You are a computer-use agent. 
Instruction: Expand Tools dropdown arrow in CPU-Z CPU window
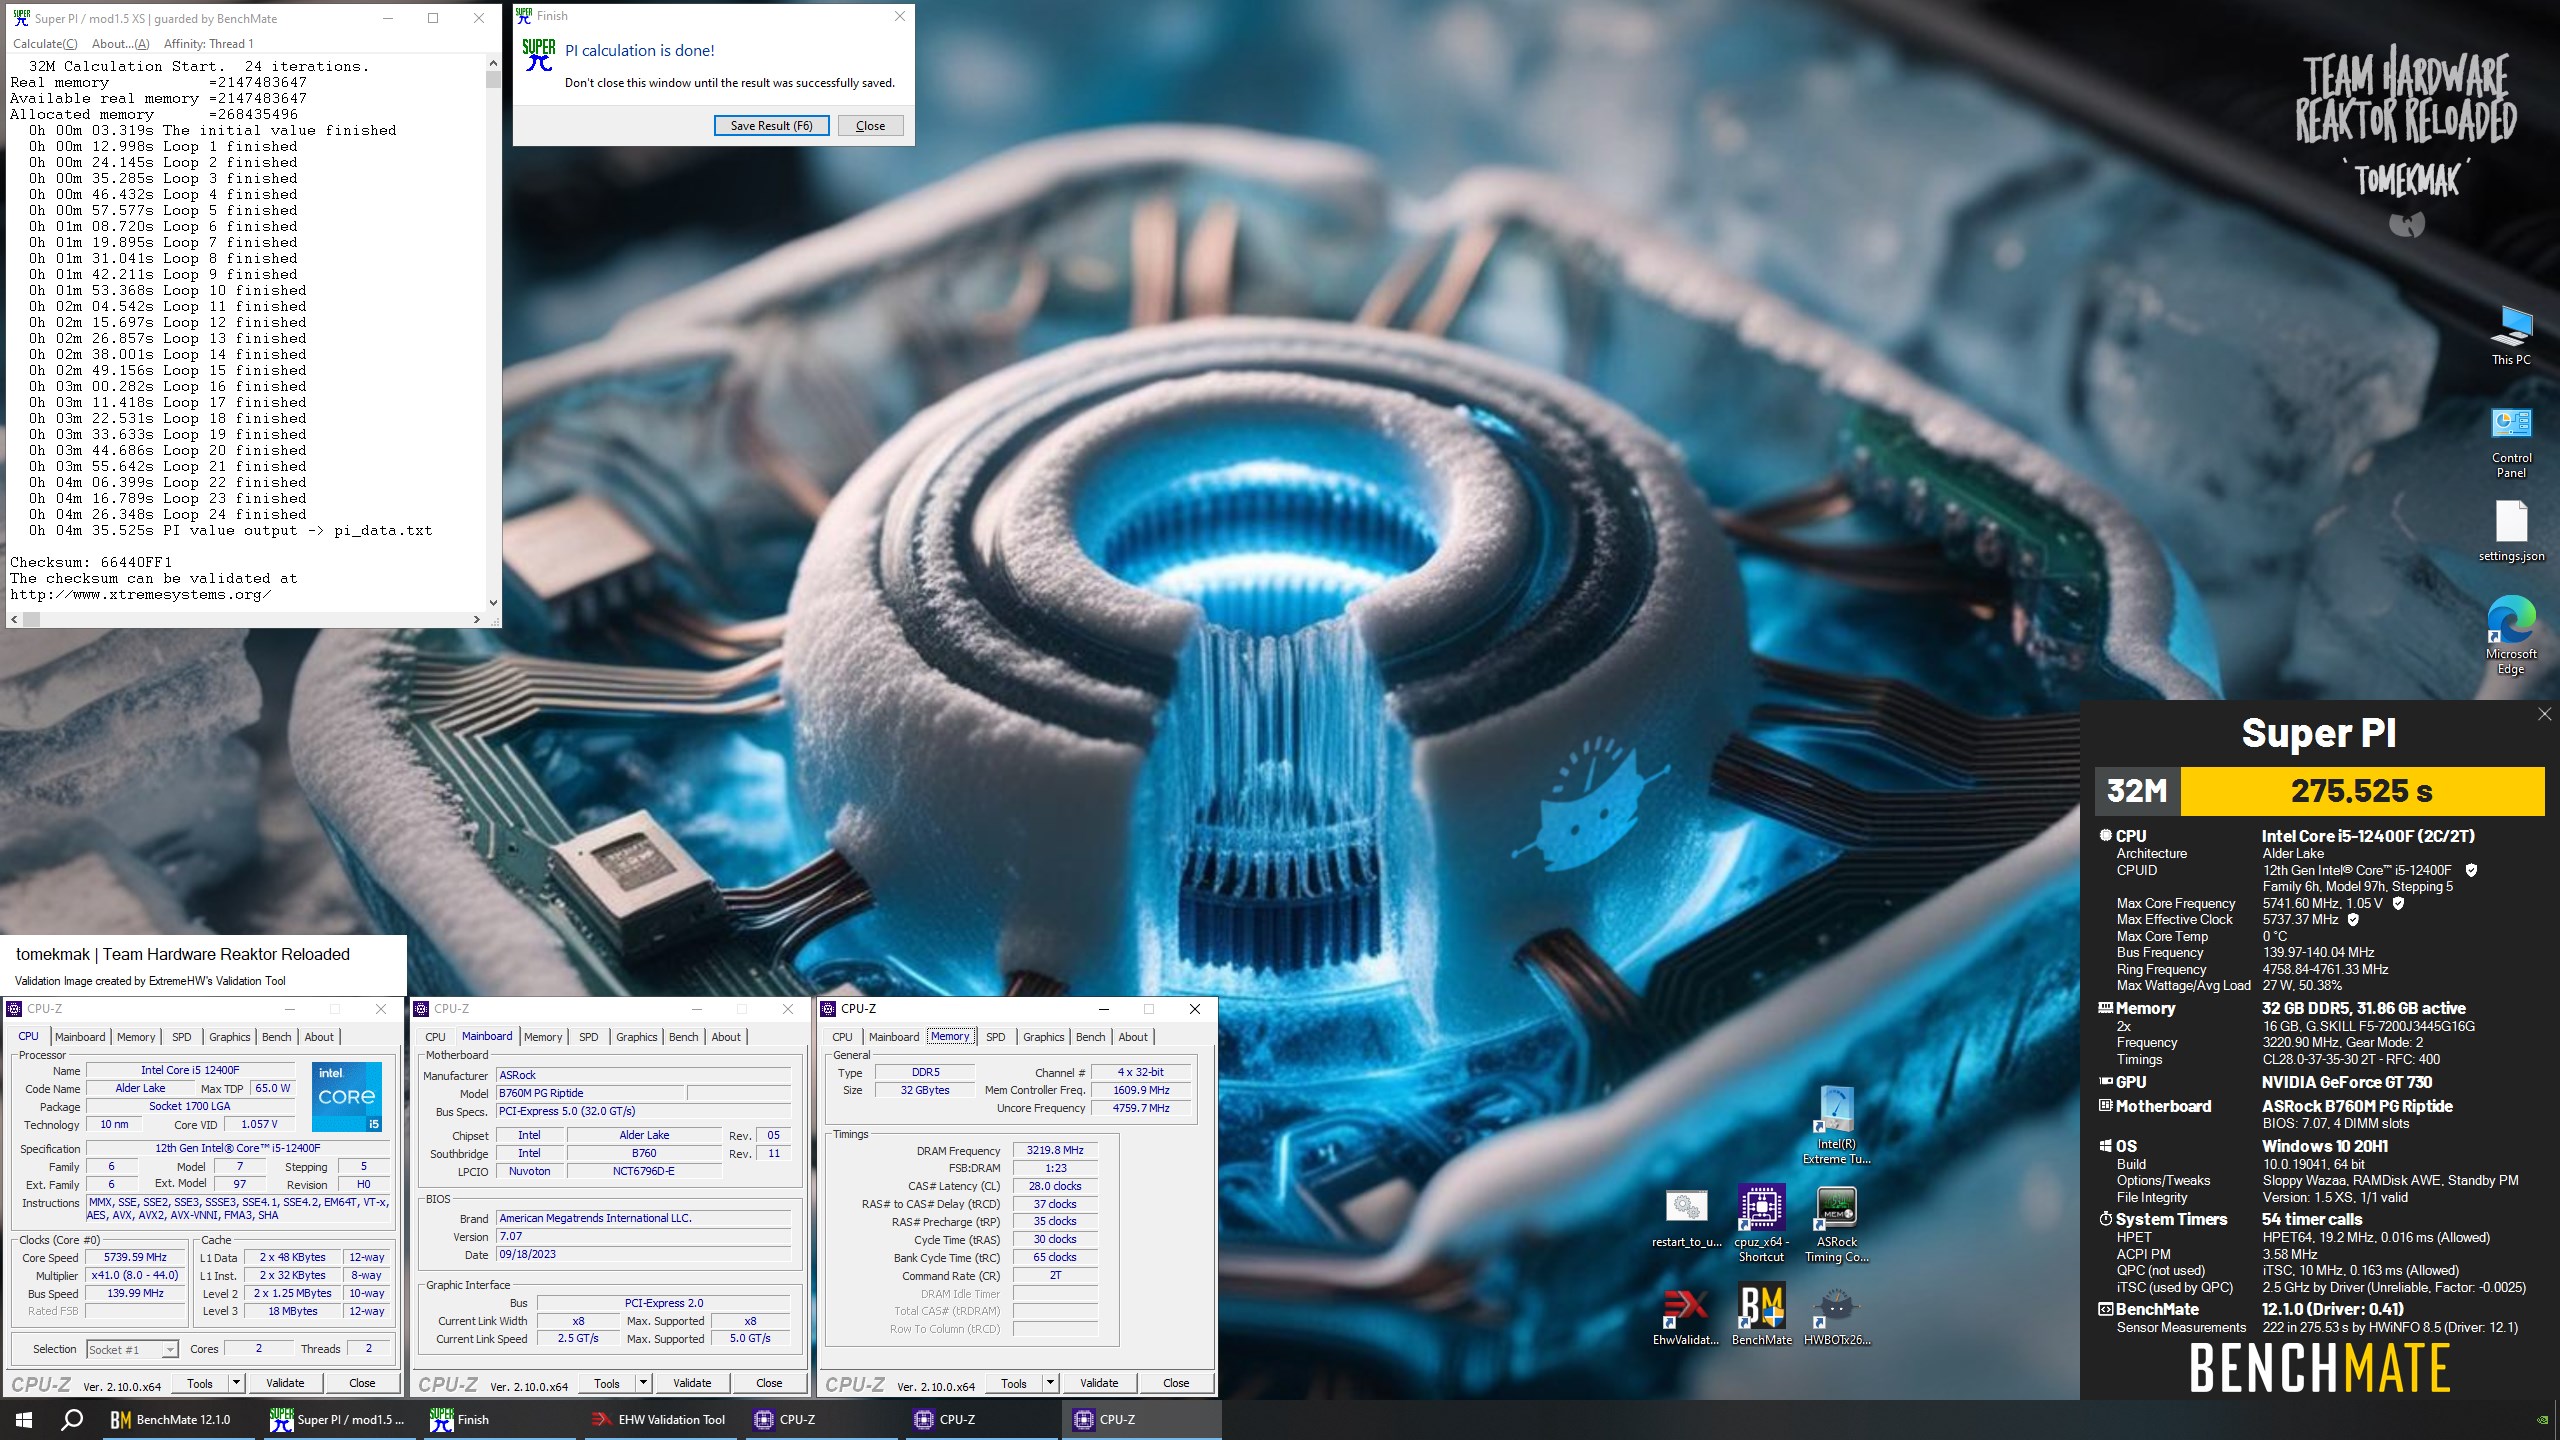click(x=237, y=1383)
